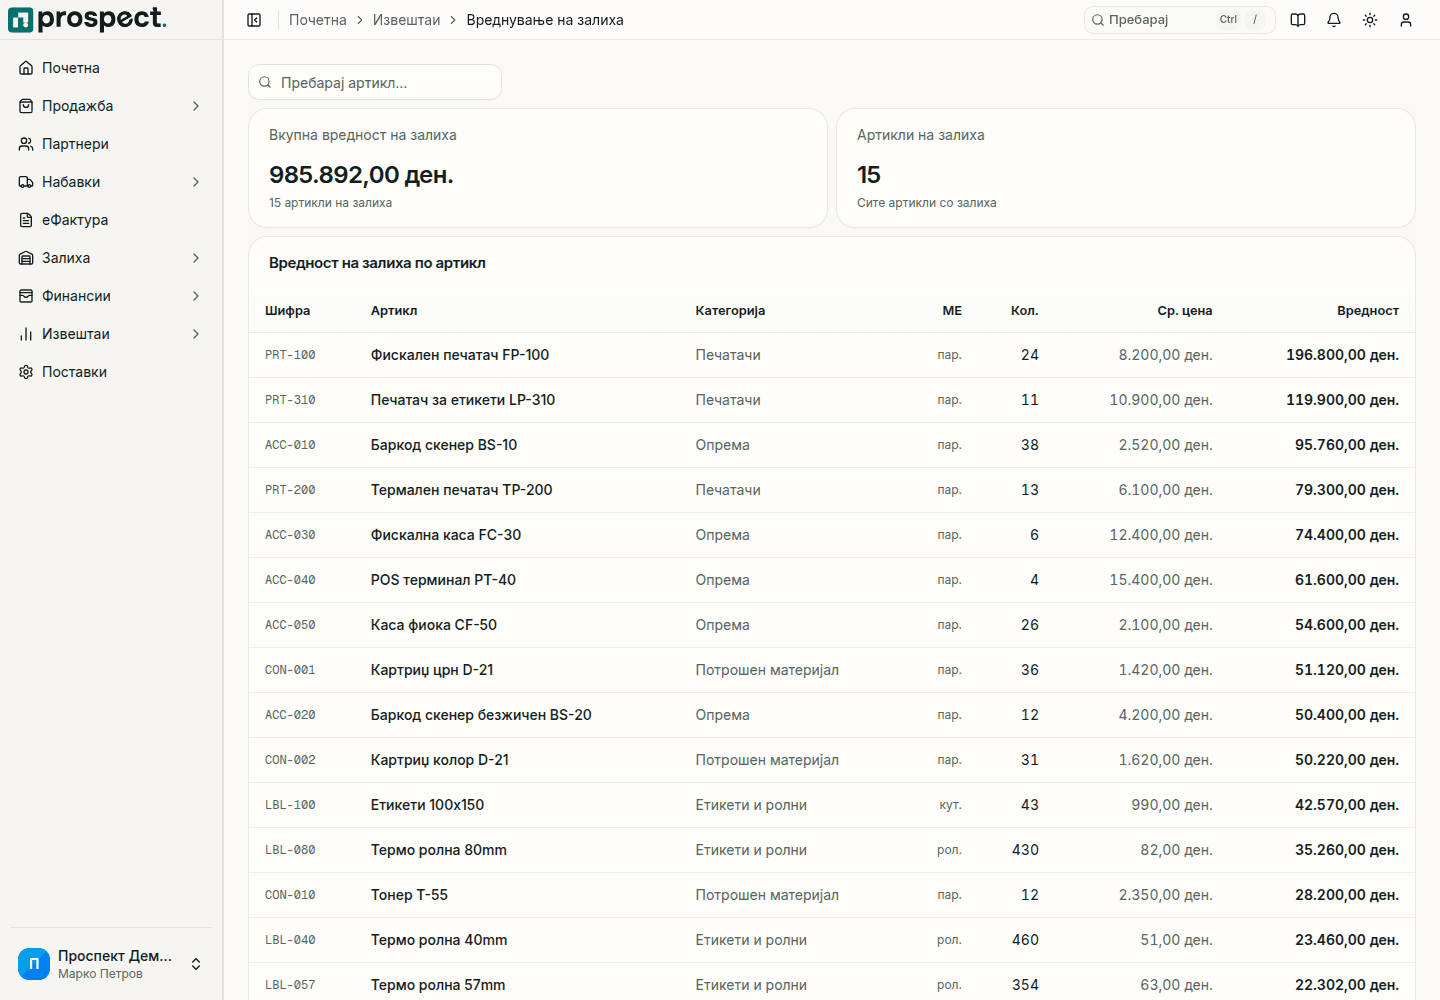Focus the Пребарај артикл search field
Screen dimensions: 1440x1000
(x=375, y=83)
